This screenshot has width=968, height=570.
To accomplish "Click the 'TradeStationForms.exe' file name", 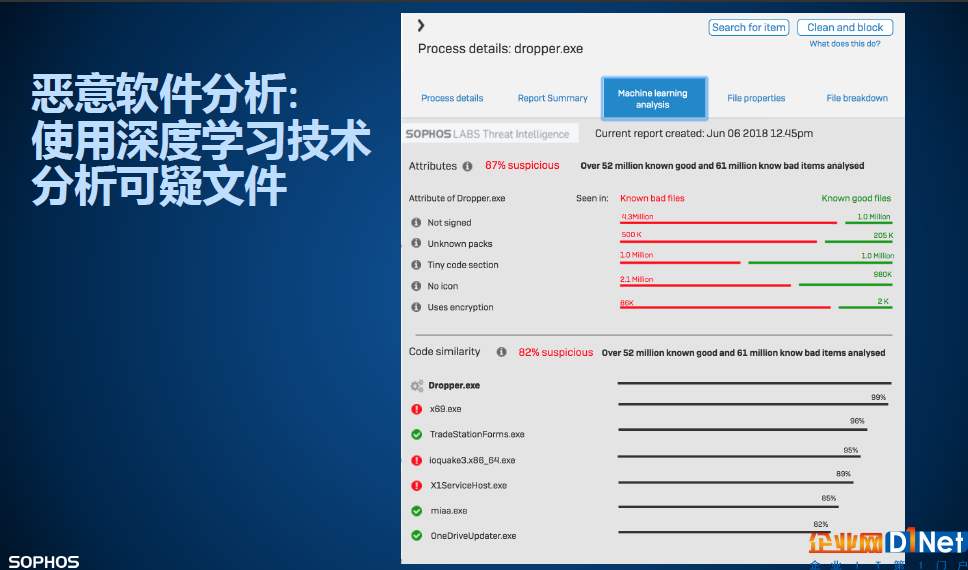I will tap(477, 434).
